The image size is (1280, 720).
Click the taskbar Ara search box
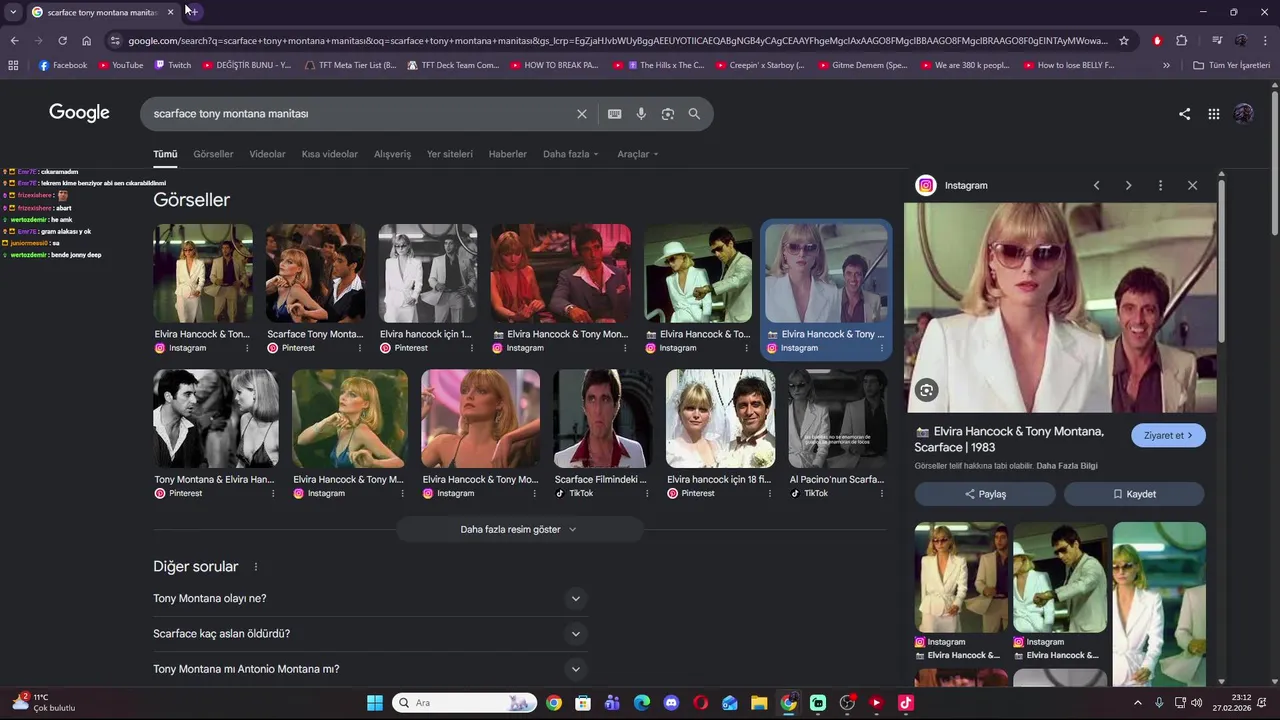(x=465, y=703)
